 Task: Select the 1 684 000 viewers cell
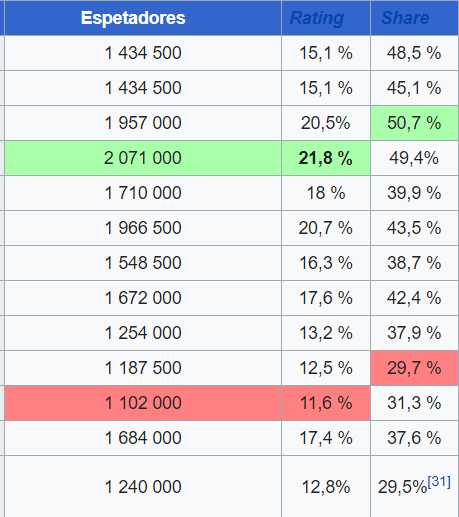[143, 438]
